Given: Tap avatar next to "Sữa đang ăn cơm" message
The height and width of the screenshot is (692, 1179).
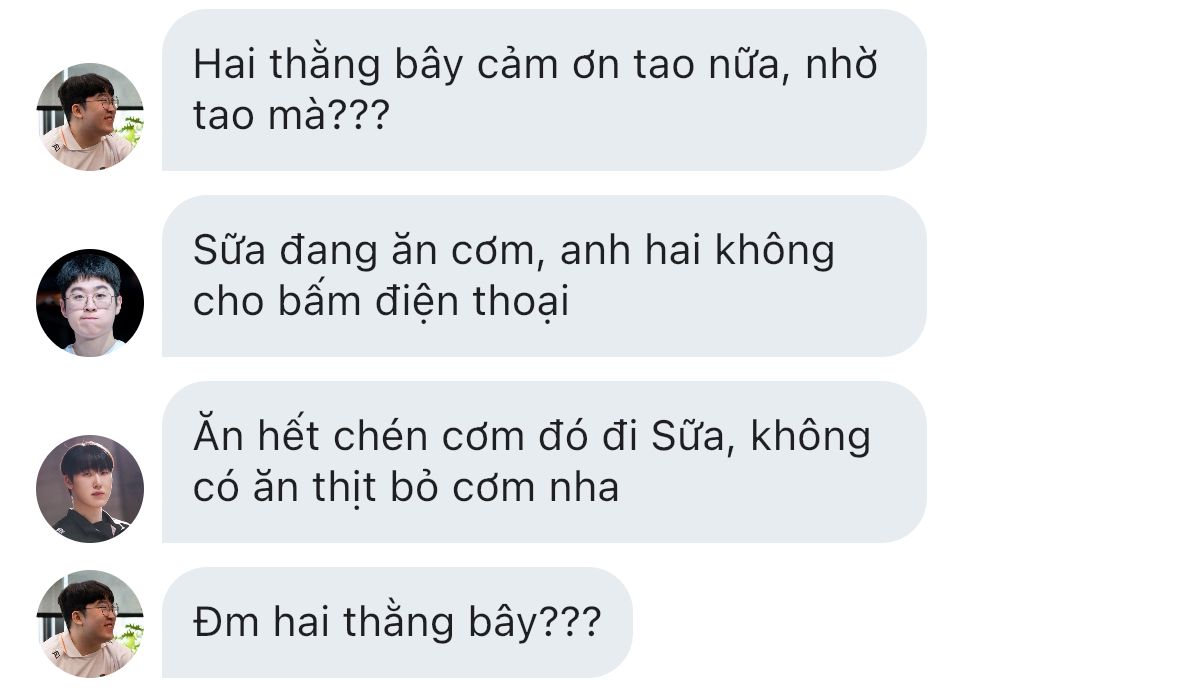Looking at the screenshot, I should (x=89, y=302).
